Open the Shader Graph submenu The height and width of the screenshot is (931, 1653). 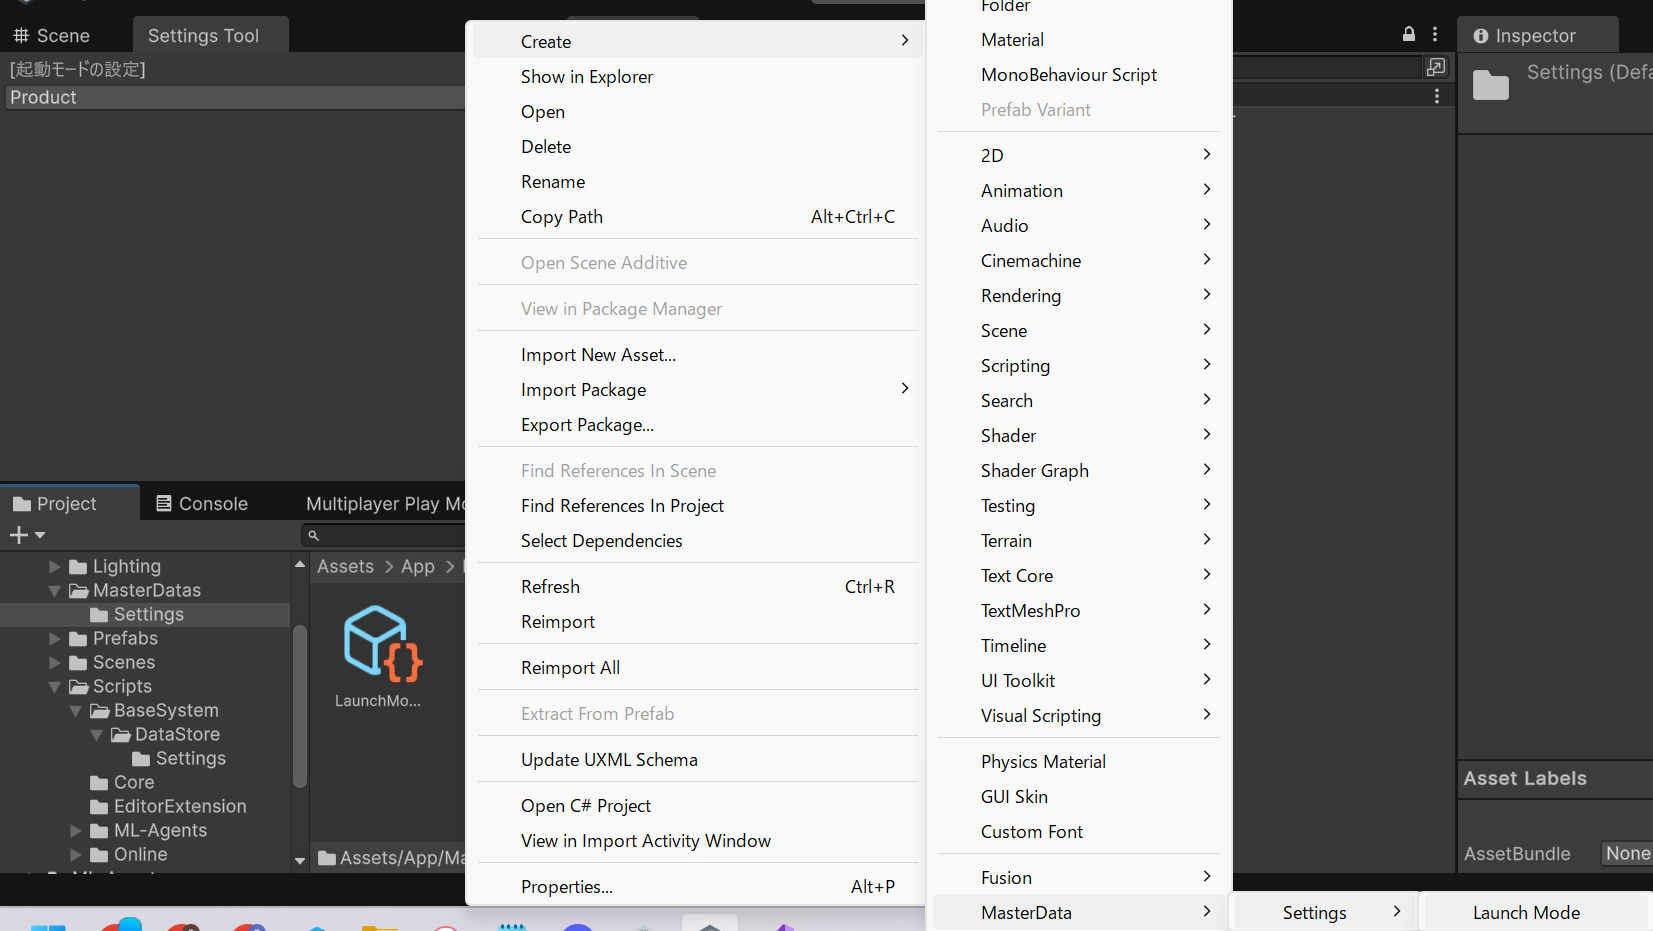pyautogui.click(x=1079, y=471)
